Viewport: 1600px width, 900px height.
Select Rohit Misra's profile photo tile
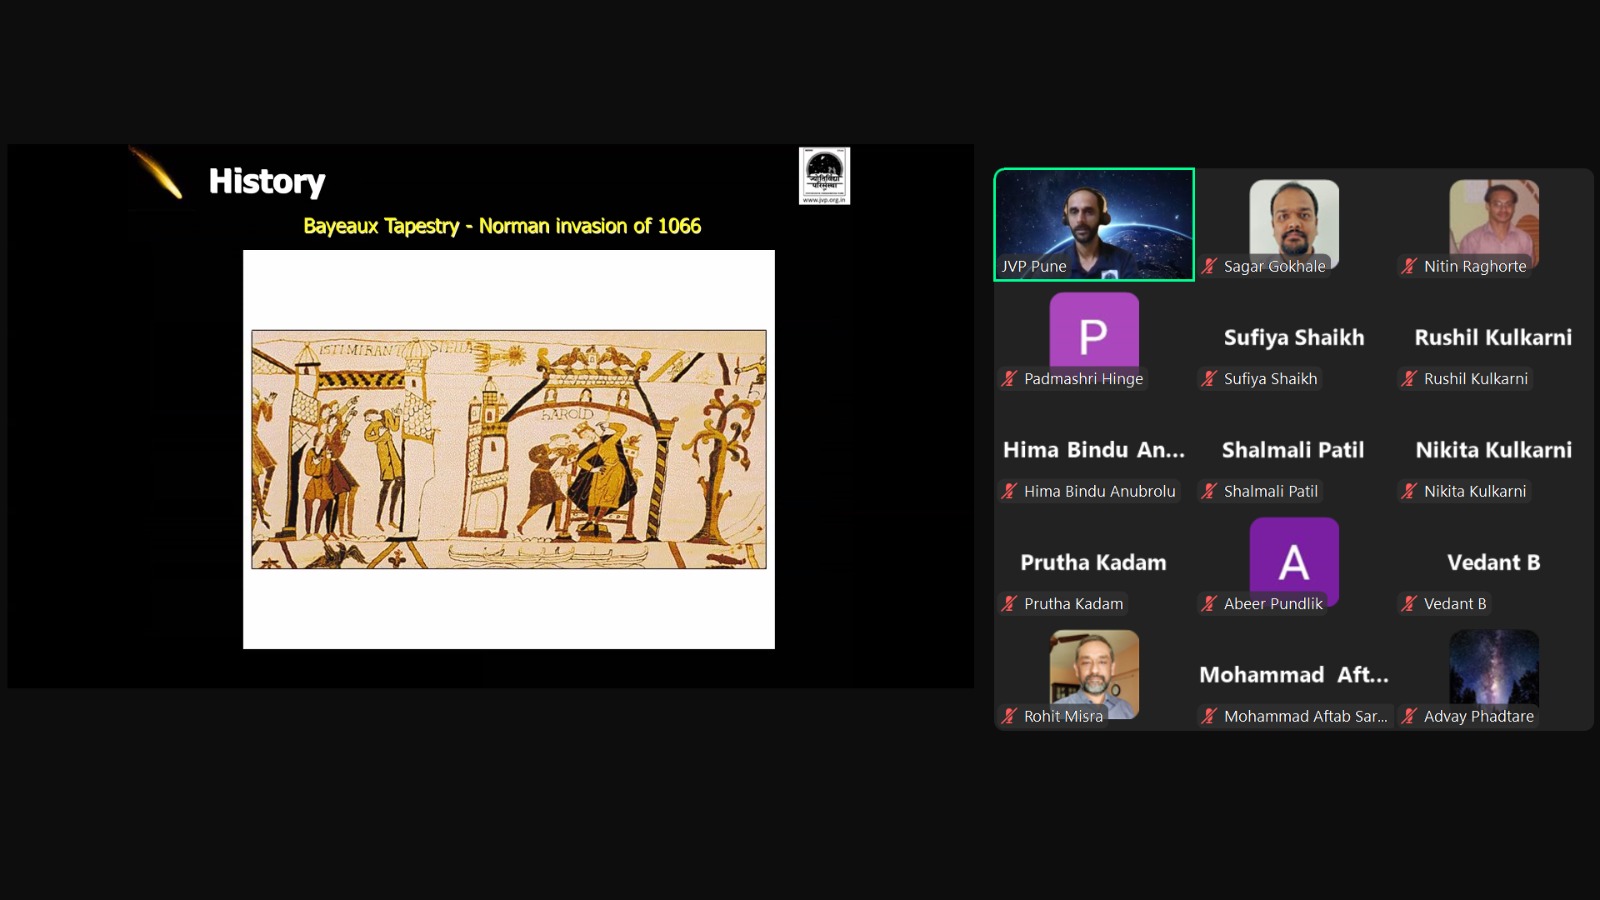(x=1094, y=674)
